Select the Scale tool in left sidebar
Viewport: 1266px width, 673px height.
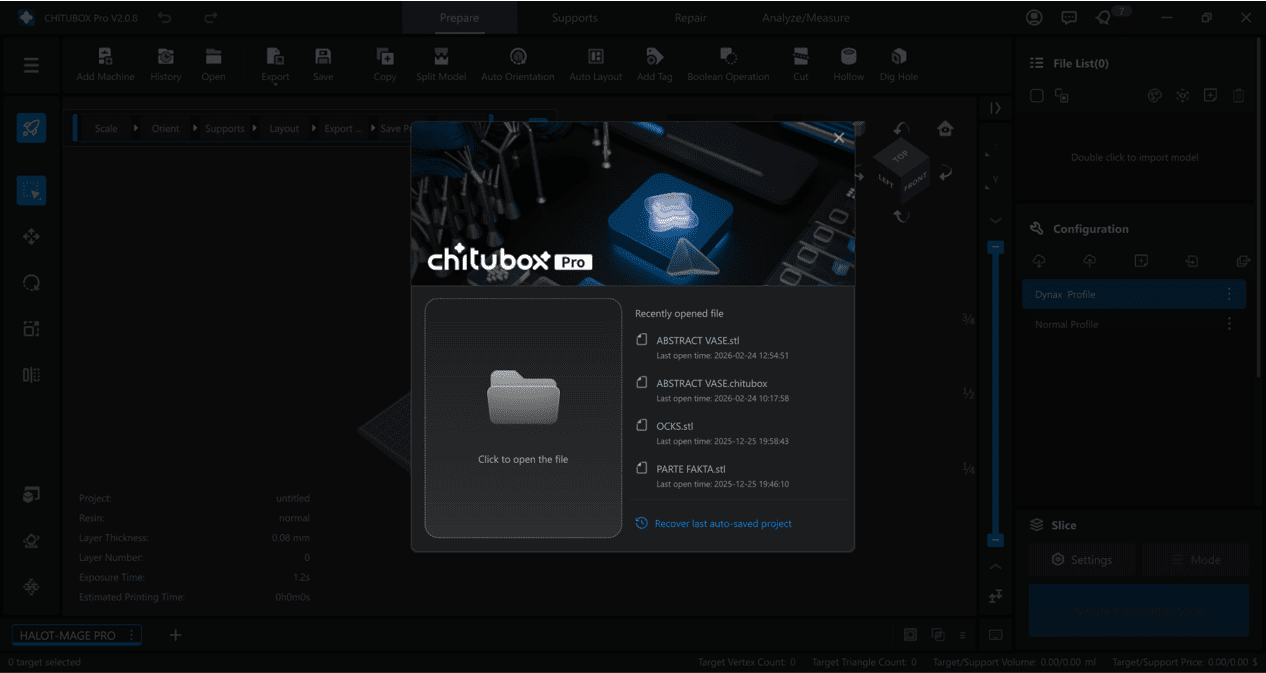pyautogui.click(x=31, y=329)
